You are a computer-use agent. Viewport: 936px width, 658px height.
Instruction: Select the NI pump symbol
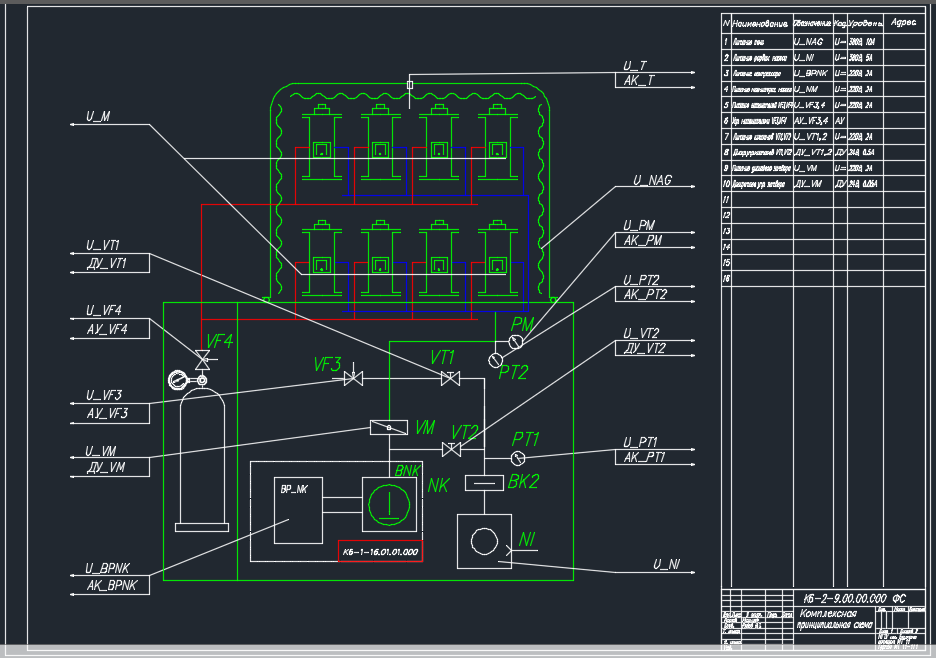click(484, 541)
